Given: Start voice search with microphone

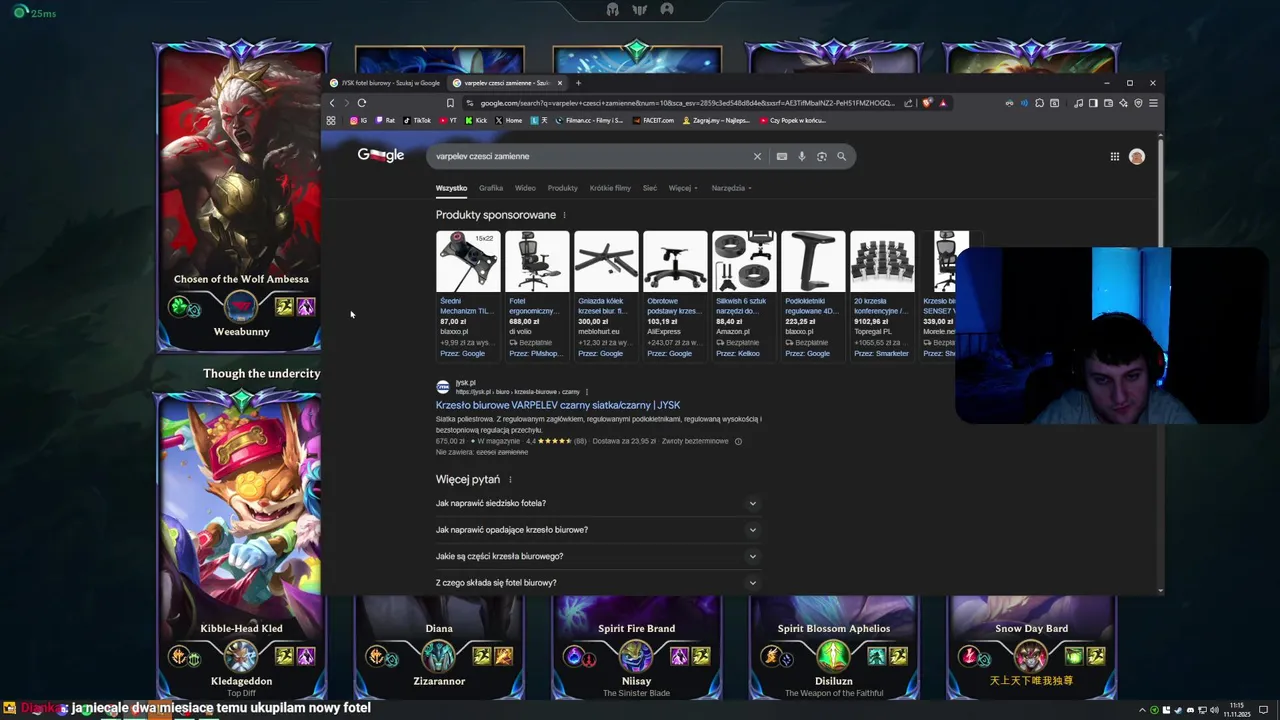Looking at the screenshot, I should [801, 156].
